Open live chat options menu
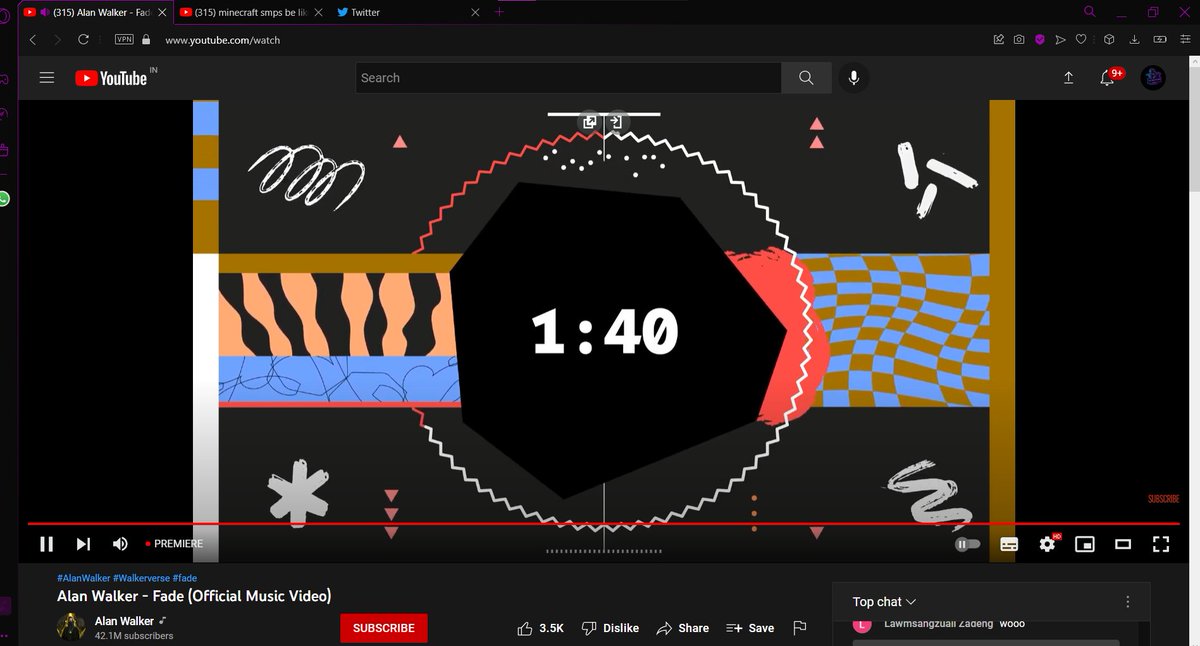1200x646 pixels. pos(1128,602)
